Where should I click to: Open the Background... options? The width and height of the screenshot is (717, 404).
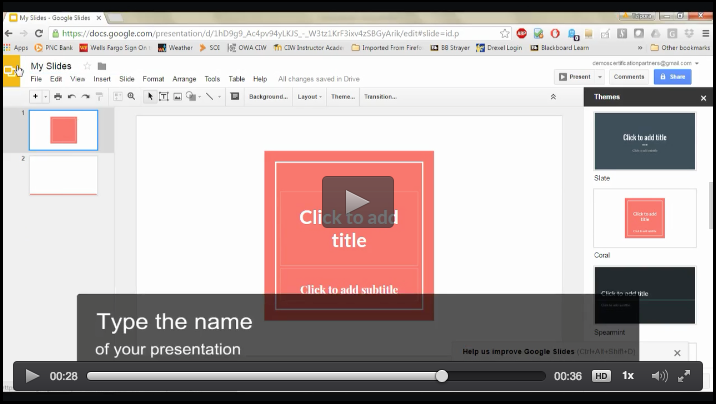click(268, 96)
